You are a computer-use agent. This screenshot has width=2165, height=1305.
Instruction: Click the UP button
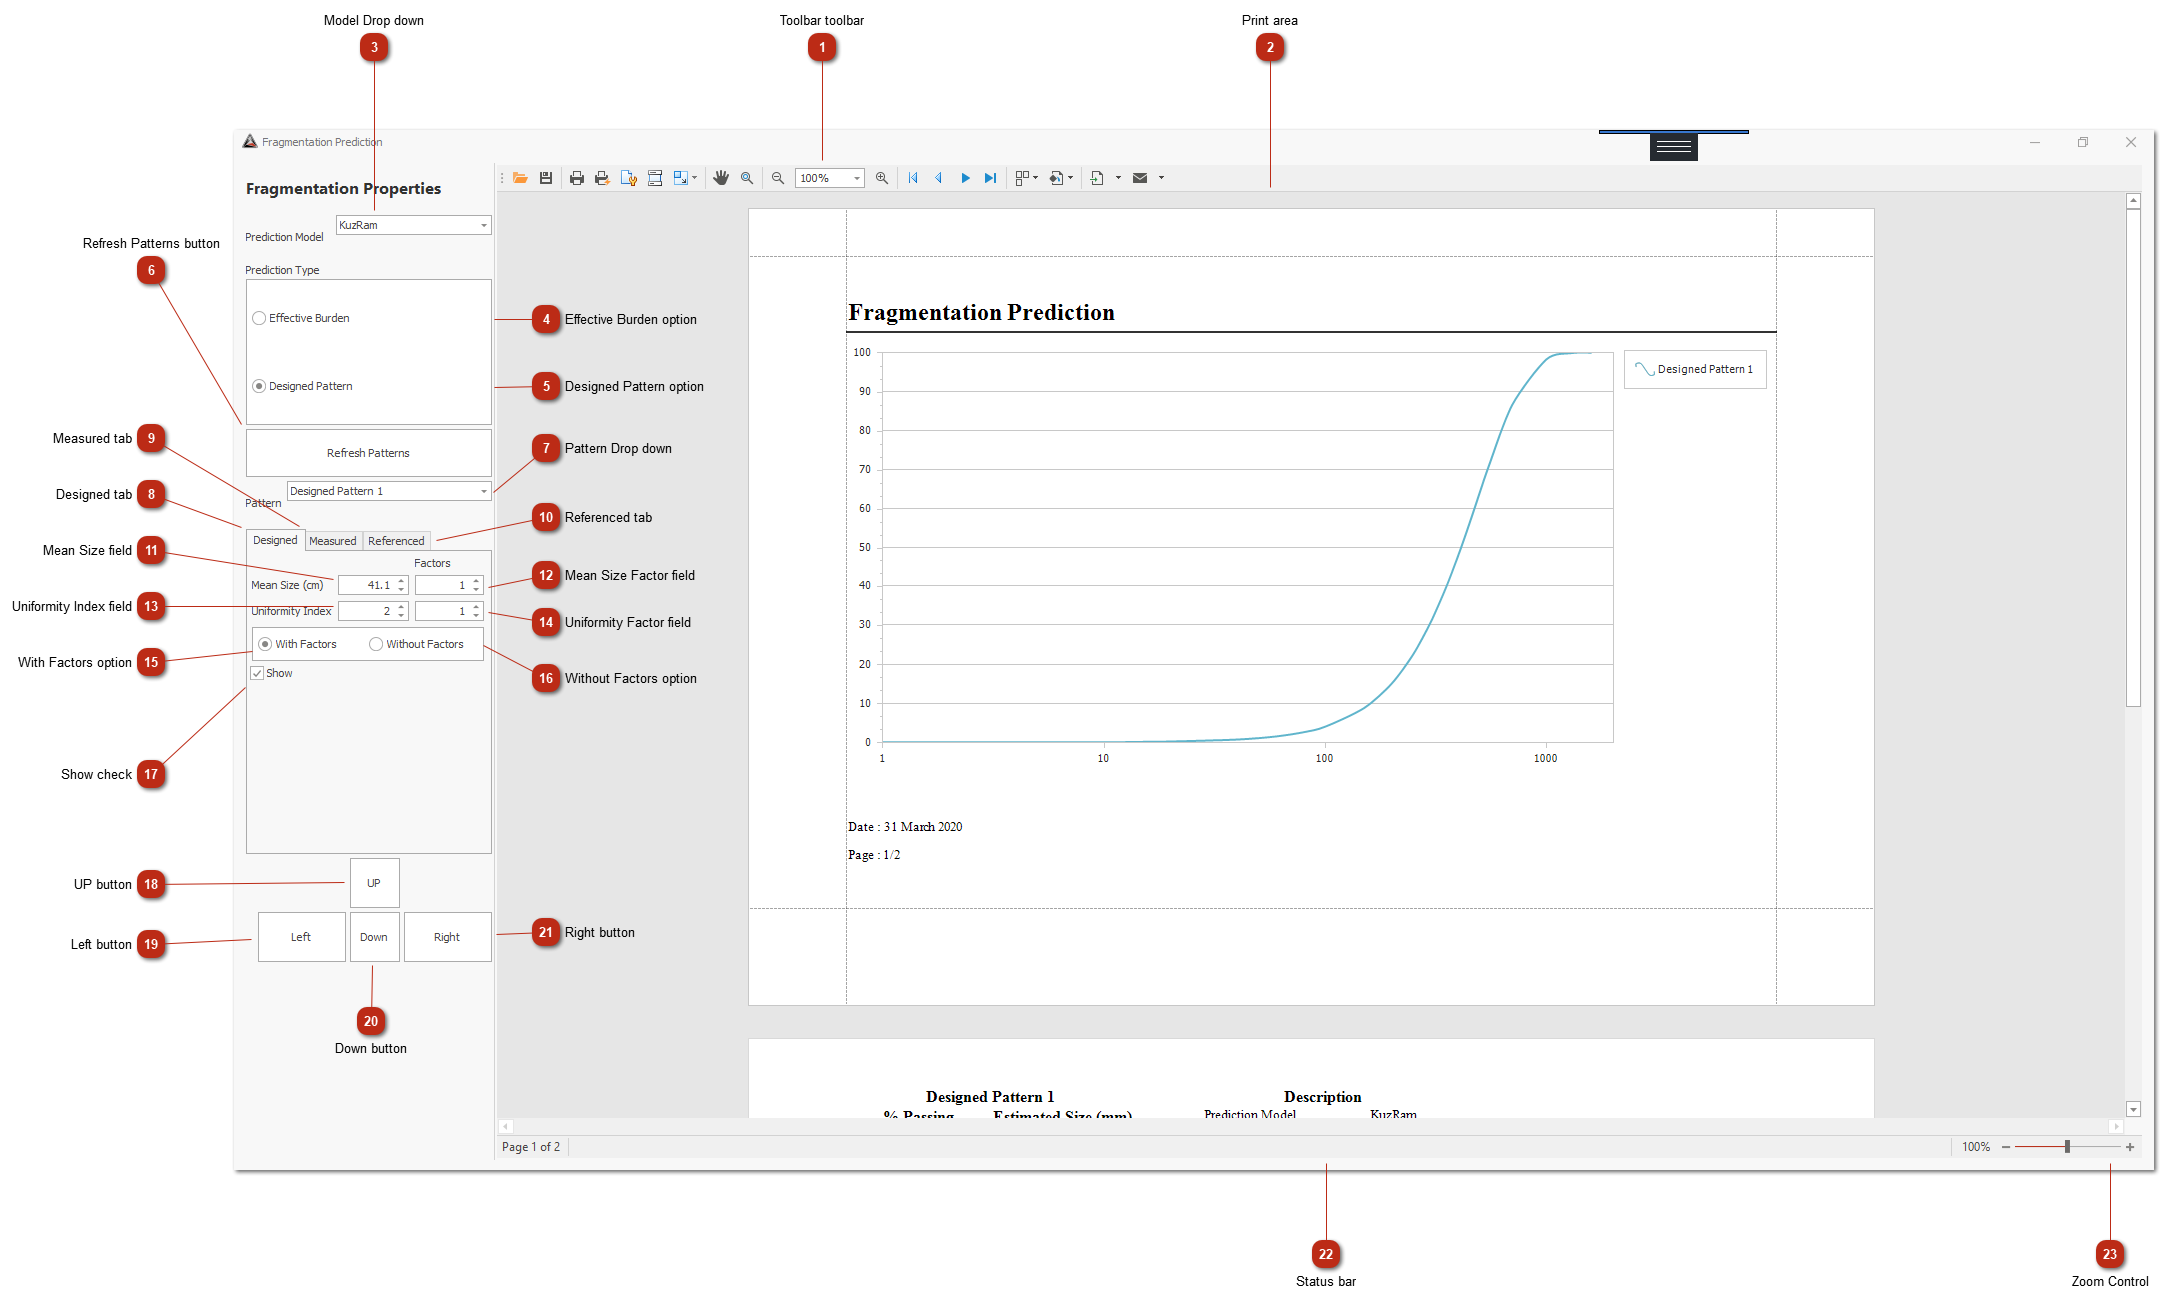374,883
